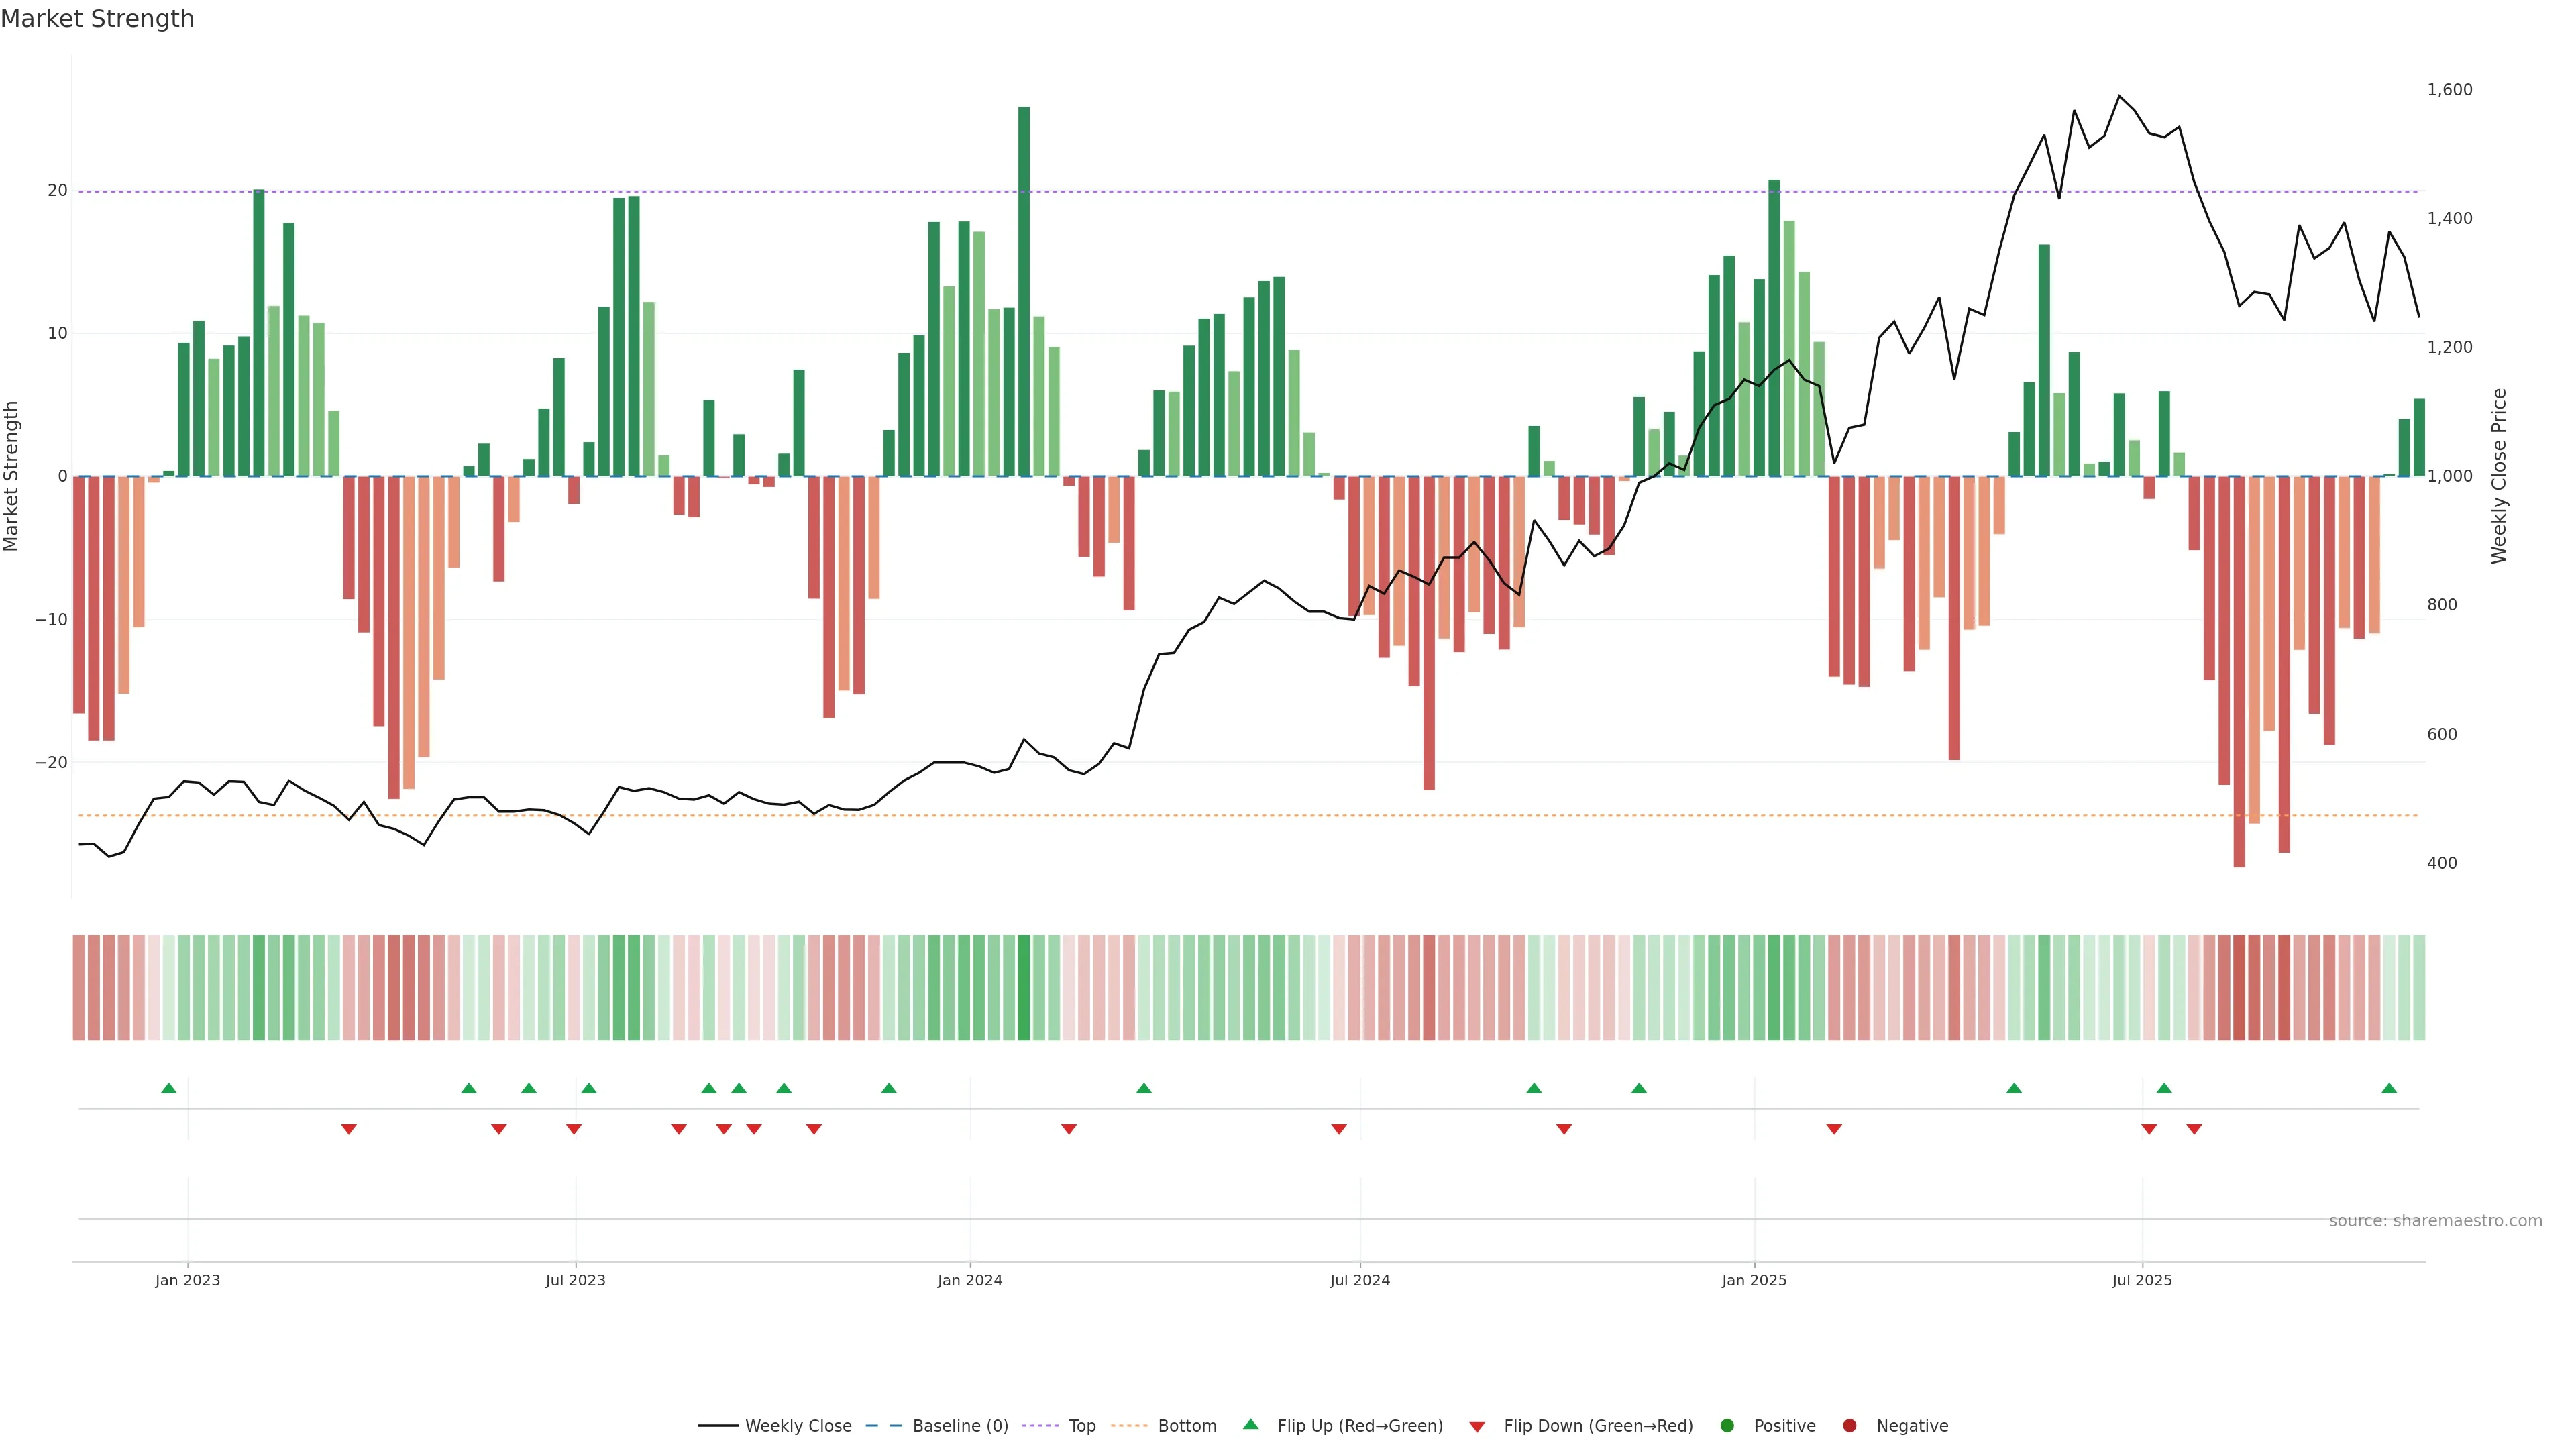
Task: Click the first red flip-down marker on the left
Action: point(349,1129)
